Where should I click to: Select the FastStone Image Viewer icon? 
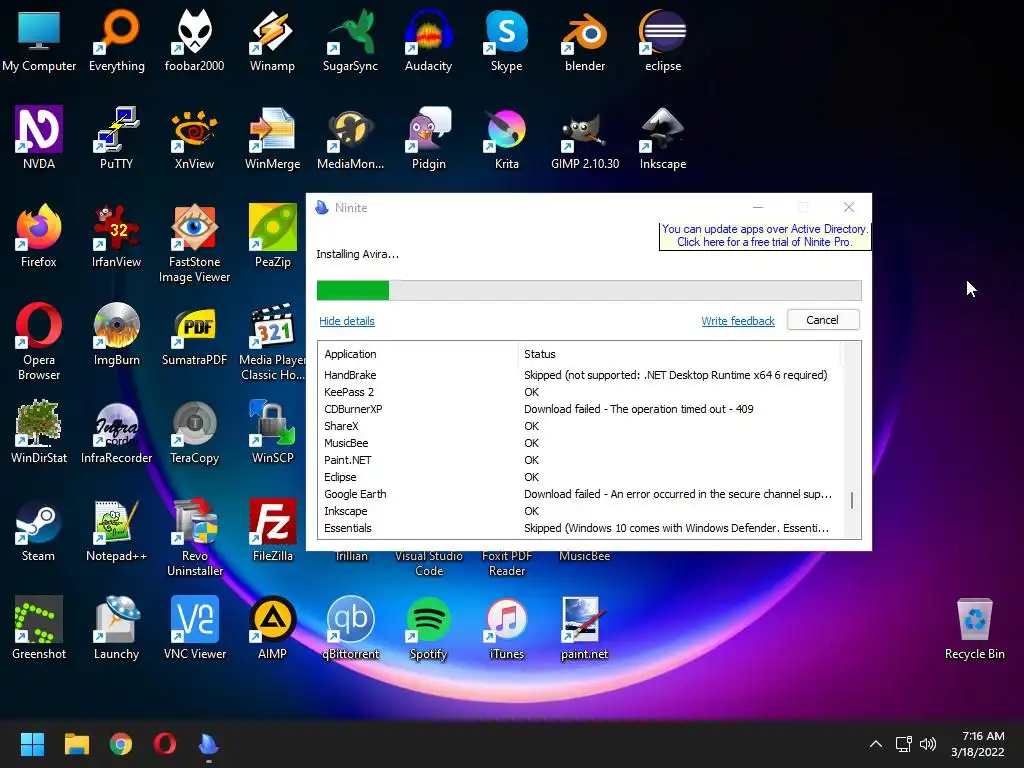[195, 243]
